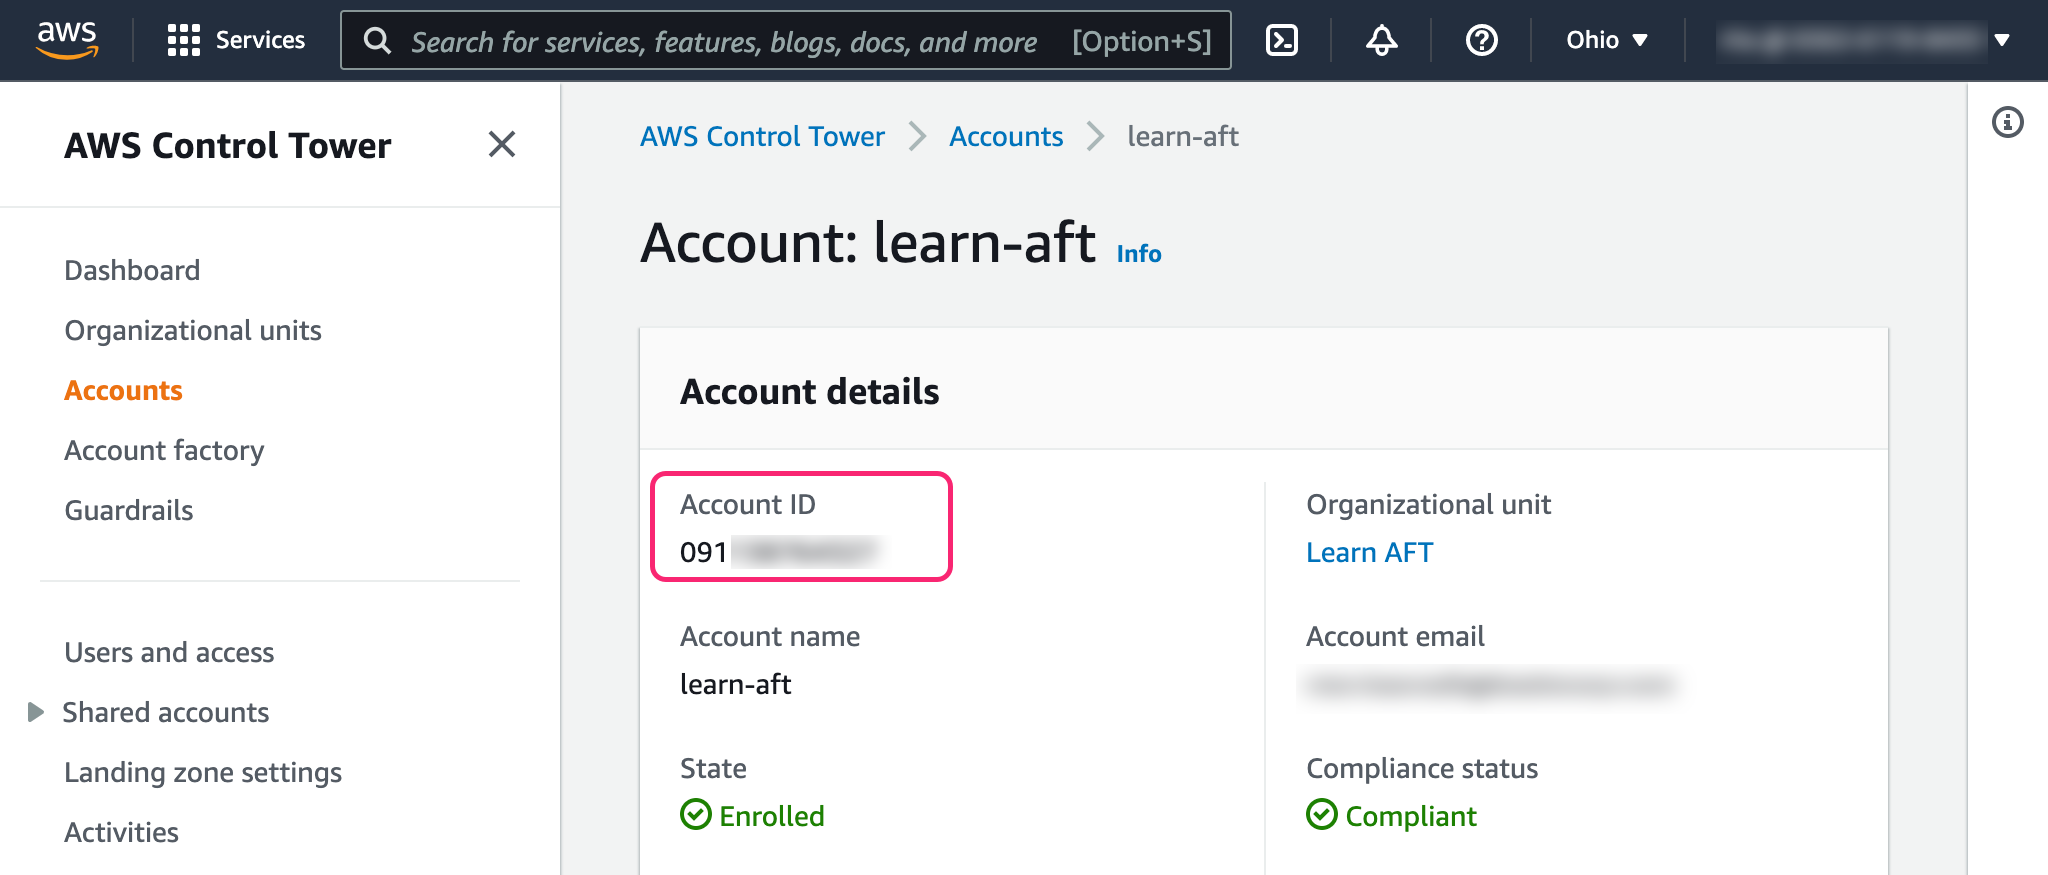2048x875 pixels.
Task: Click the AWS logo home icon
Action: (x=67, y=40)
